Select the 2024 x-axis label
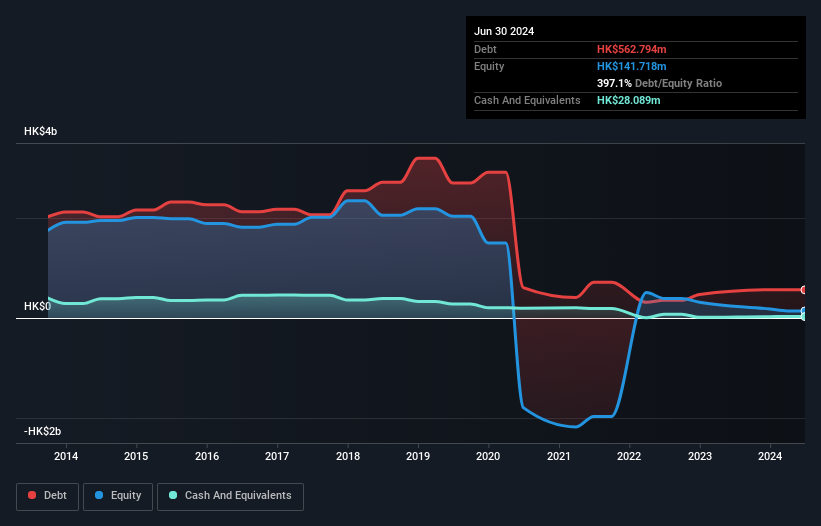The height and width of the screenshot is (526, 821). [770, 456]
